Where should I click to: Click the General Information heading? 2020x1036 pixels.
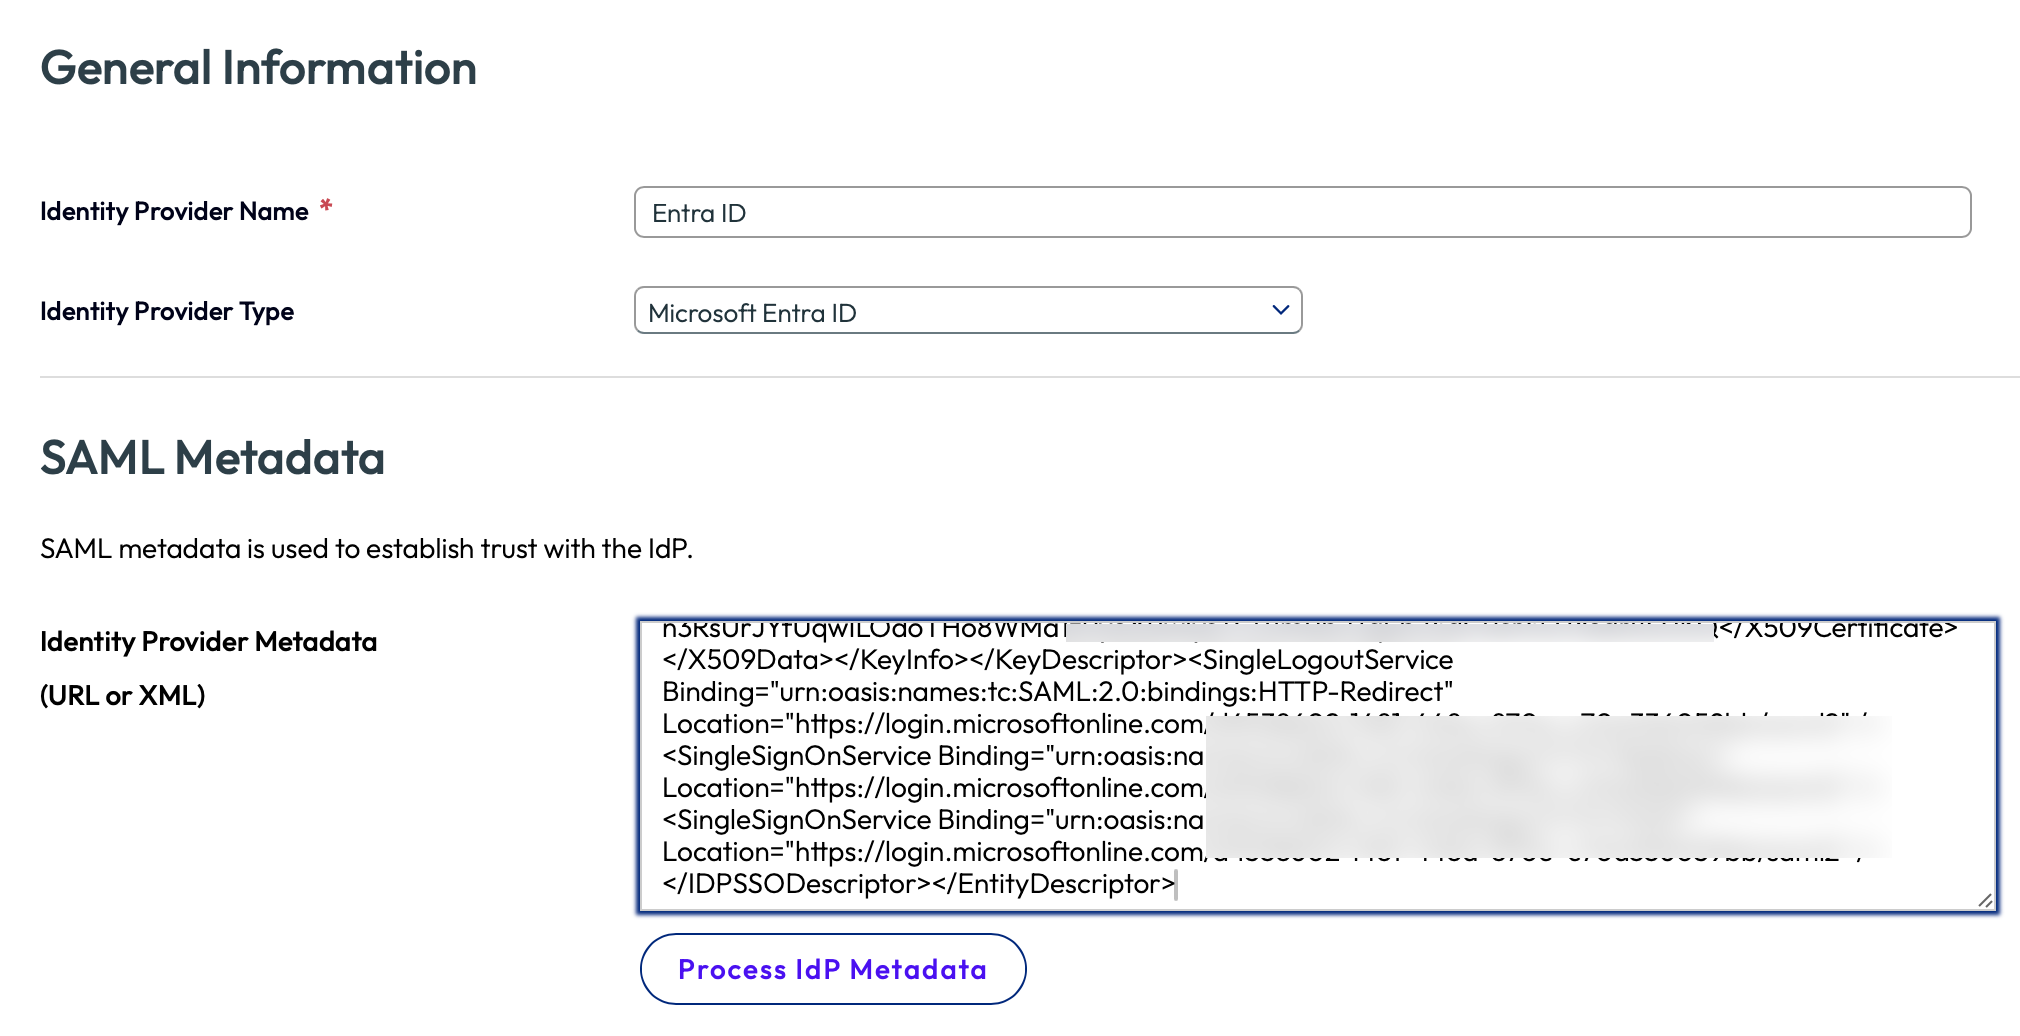(258, 69)
